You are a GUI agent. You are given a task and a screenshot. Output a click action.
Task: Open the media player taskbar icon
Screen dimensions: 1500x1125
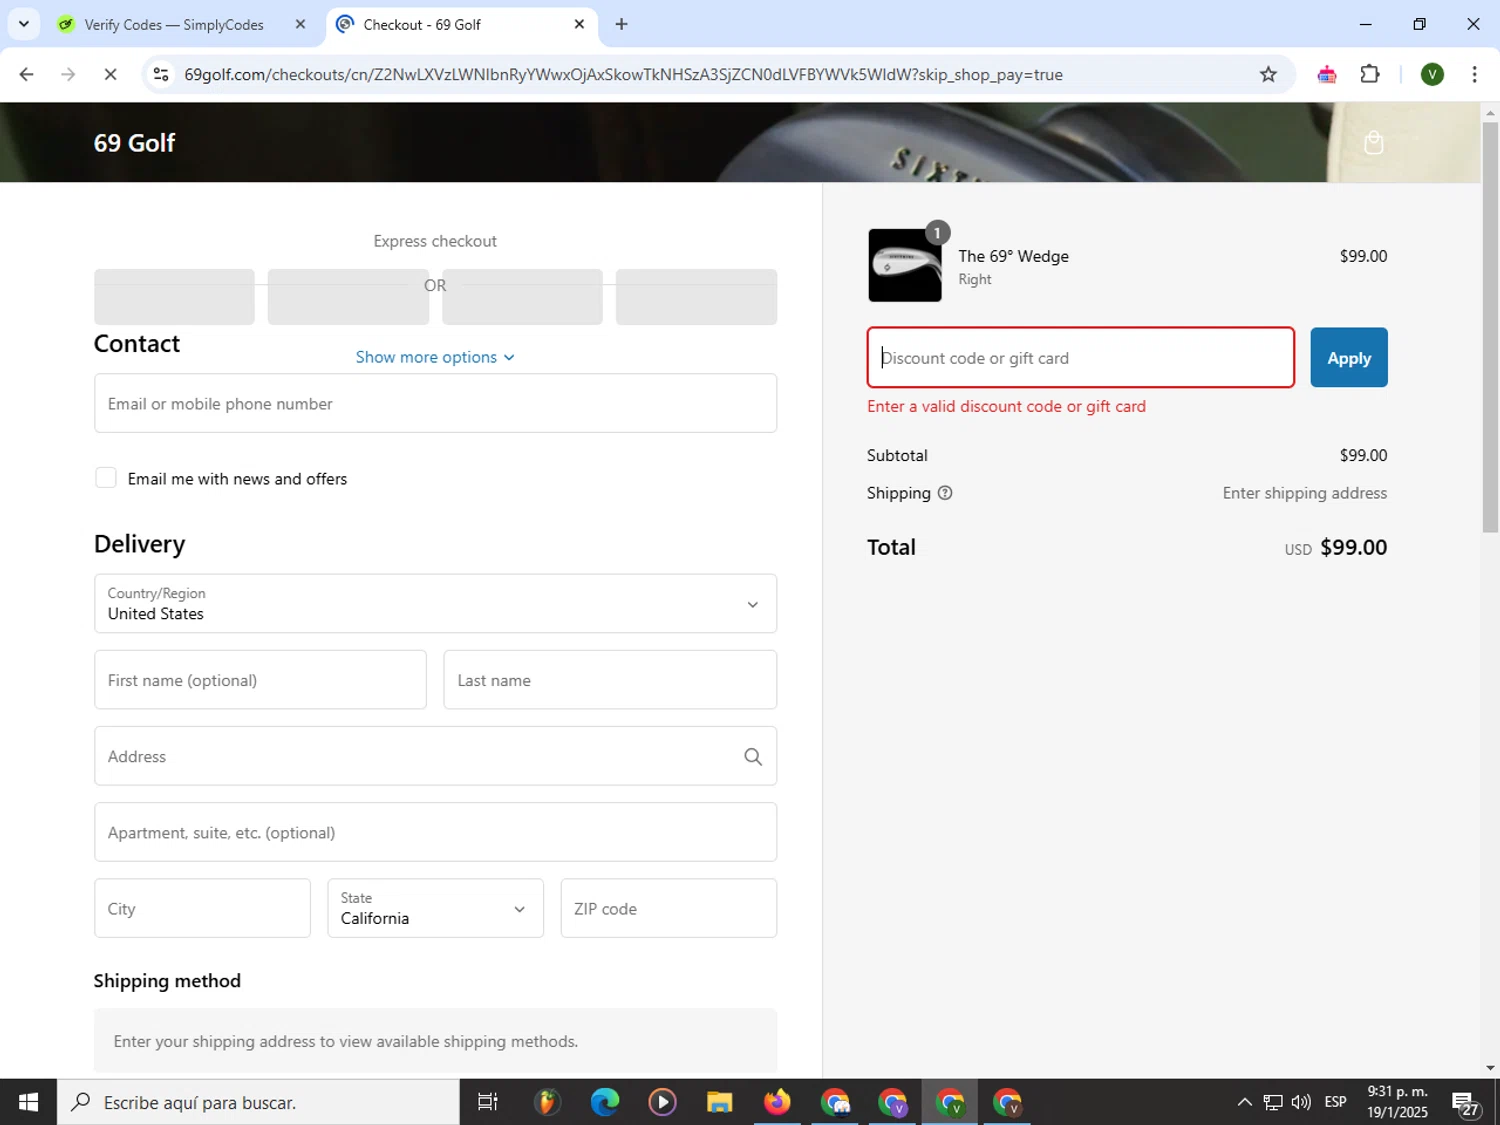point(661,1102)
